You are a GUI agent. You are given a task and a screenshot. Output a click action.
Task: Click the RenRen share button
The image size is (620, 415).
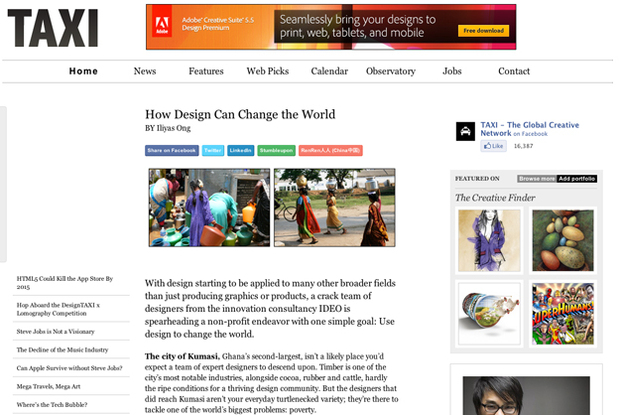coord(331,151)
